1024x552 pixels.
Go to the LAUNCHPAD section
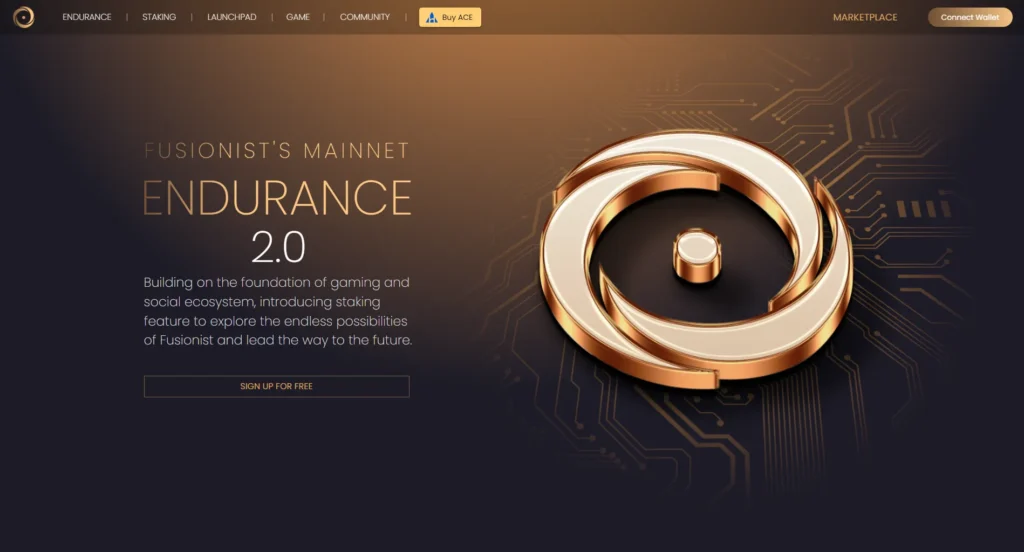(x=232, y=17)
